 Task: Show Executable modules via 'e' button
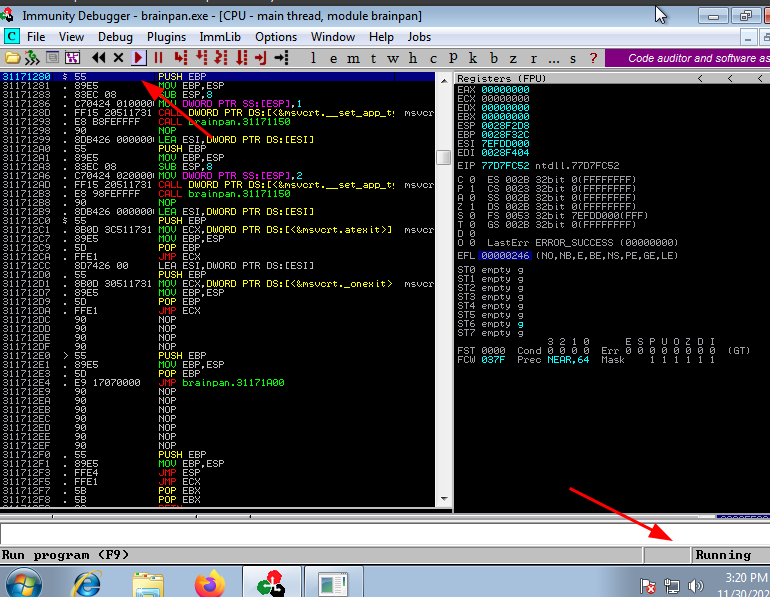pos(333,58)
